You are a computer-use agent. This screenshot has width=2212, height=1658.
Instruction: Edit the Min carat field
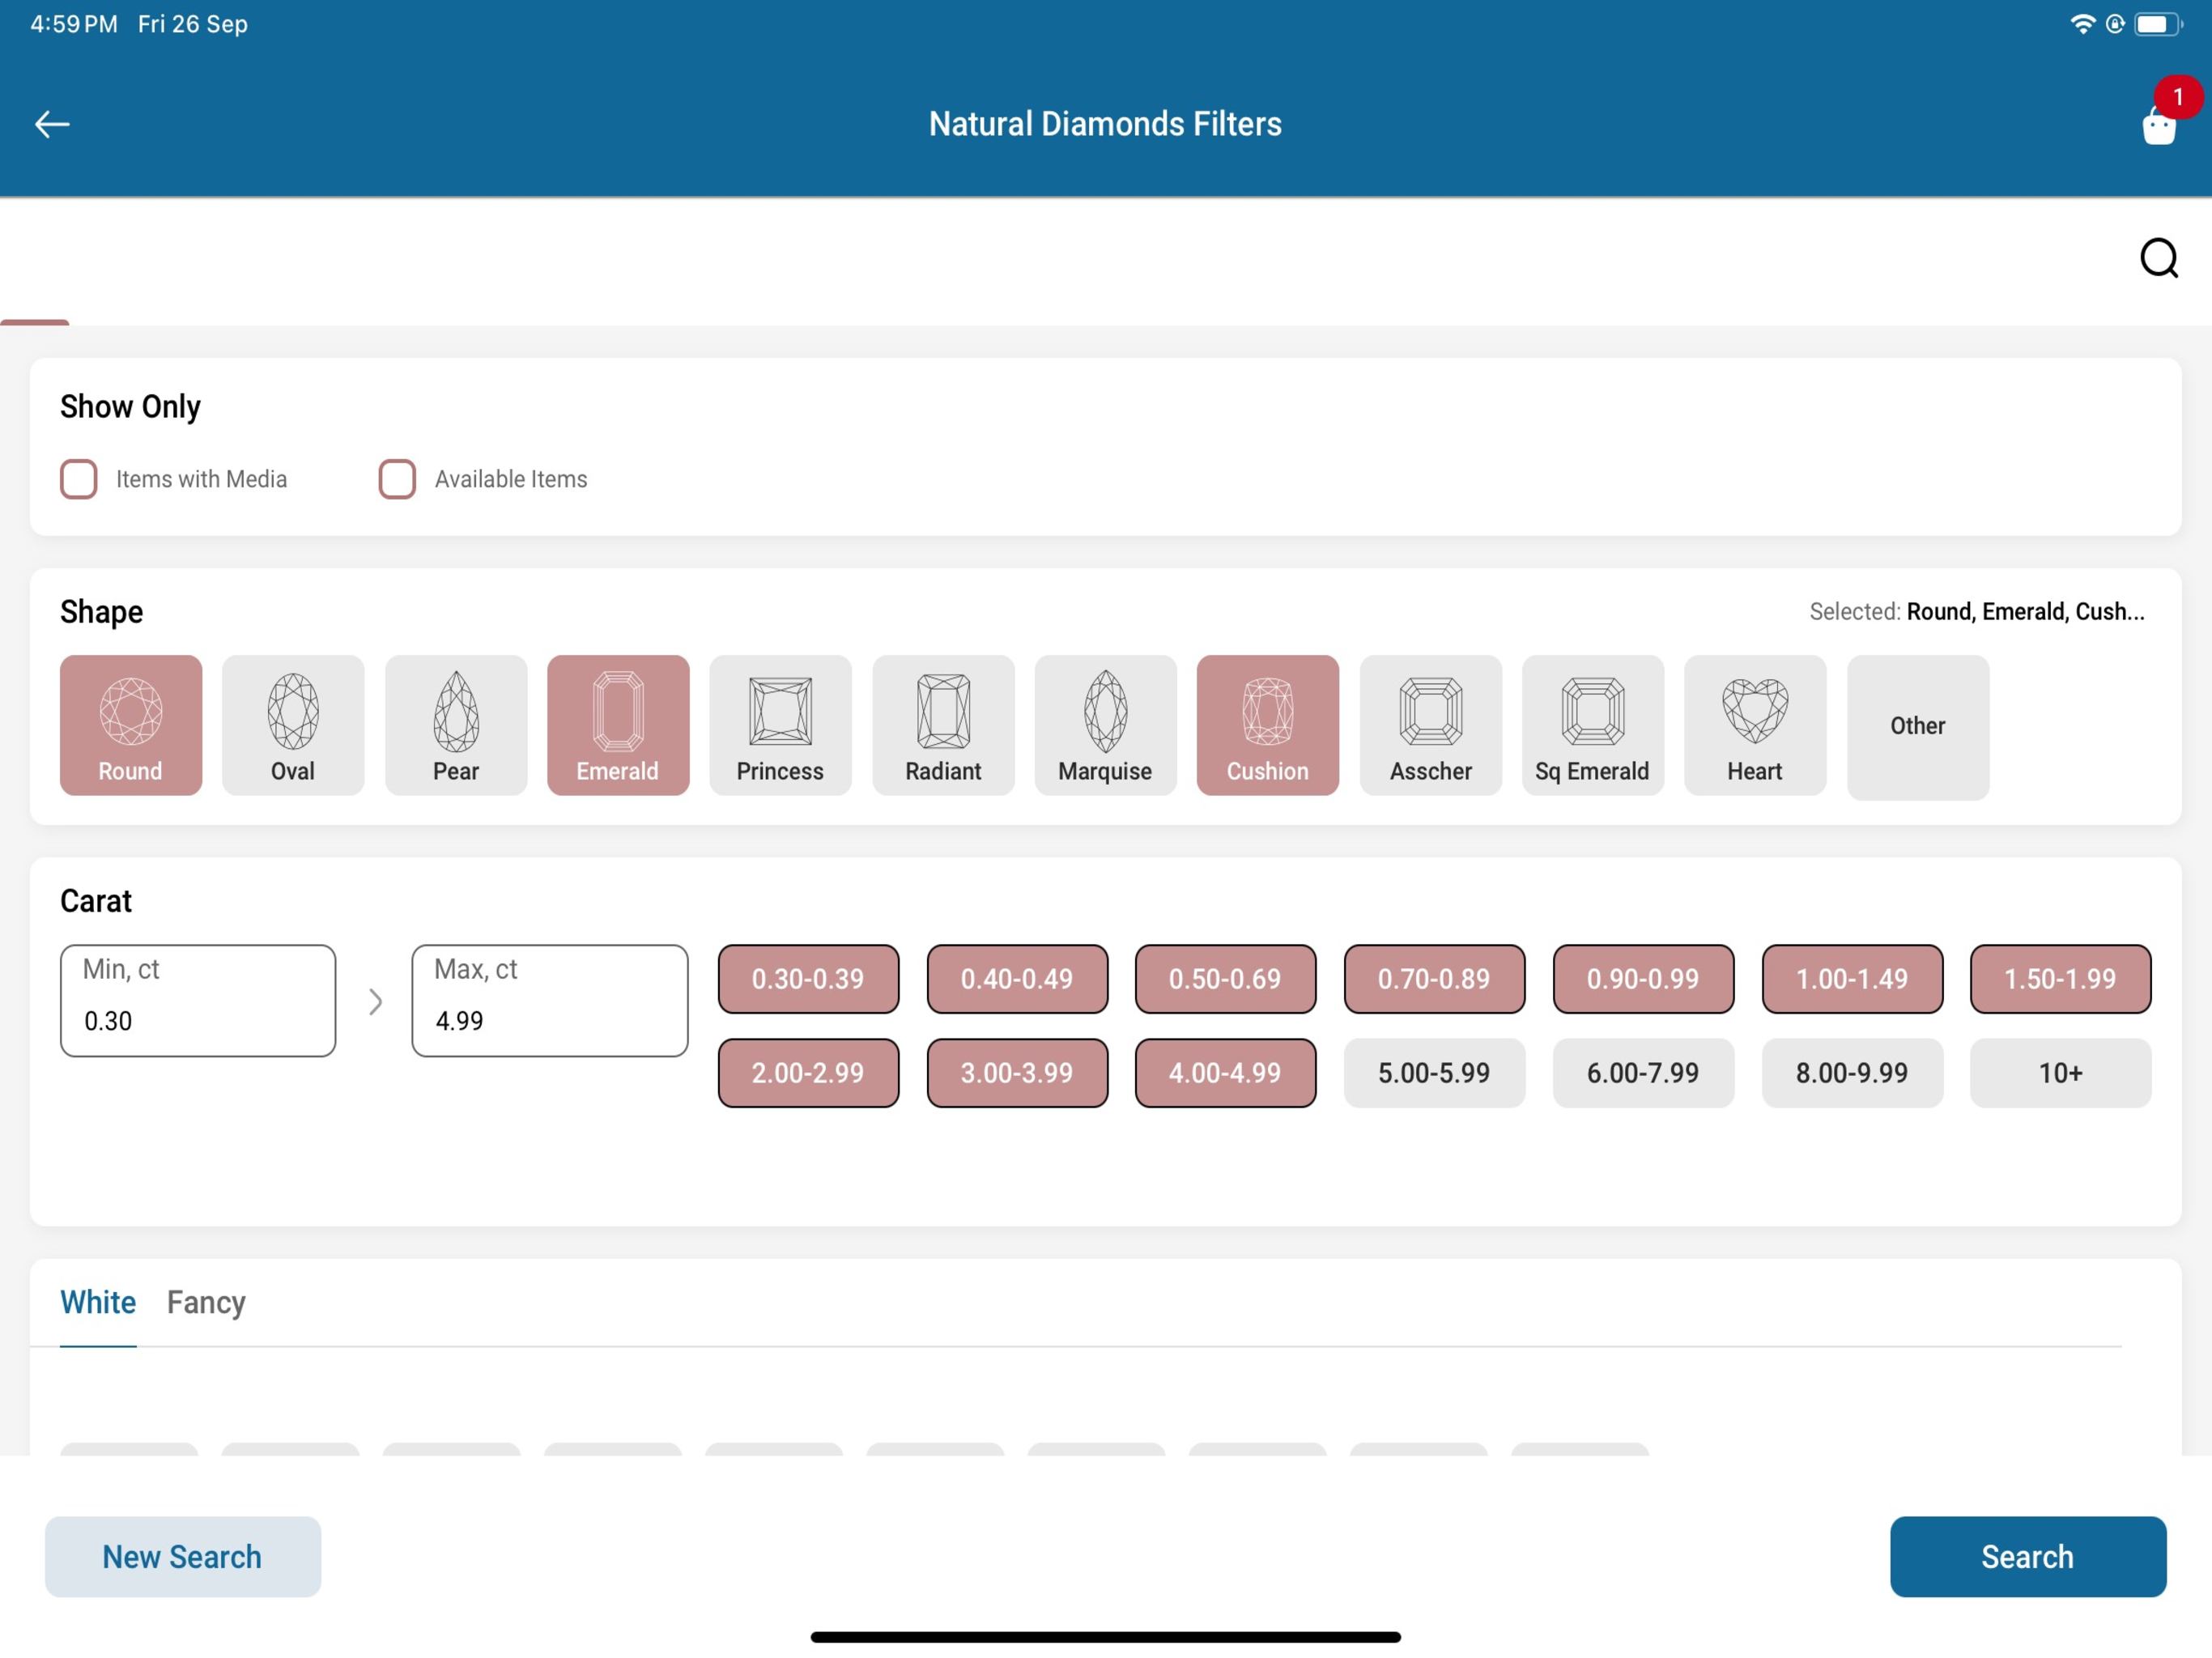pyautogui.click(x=198, y=1001)
